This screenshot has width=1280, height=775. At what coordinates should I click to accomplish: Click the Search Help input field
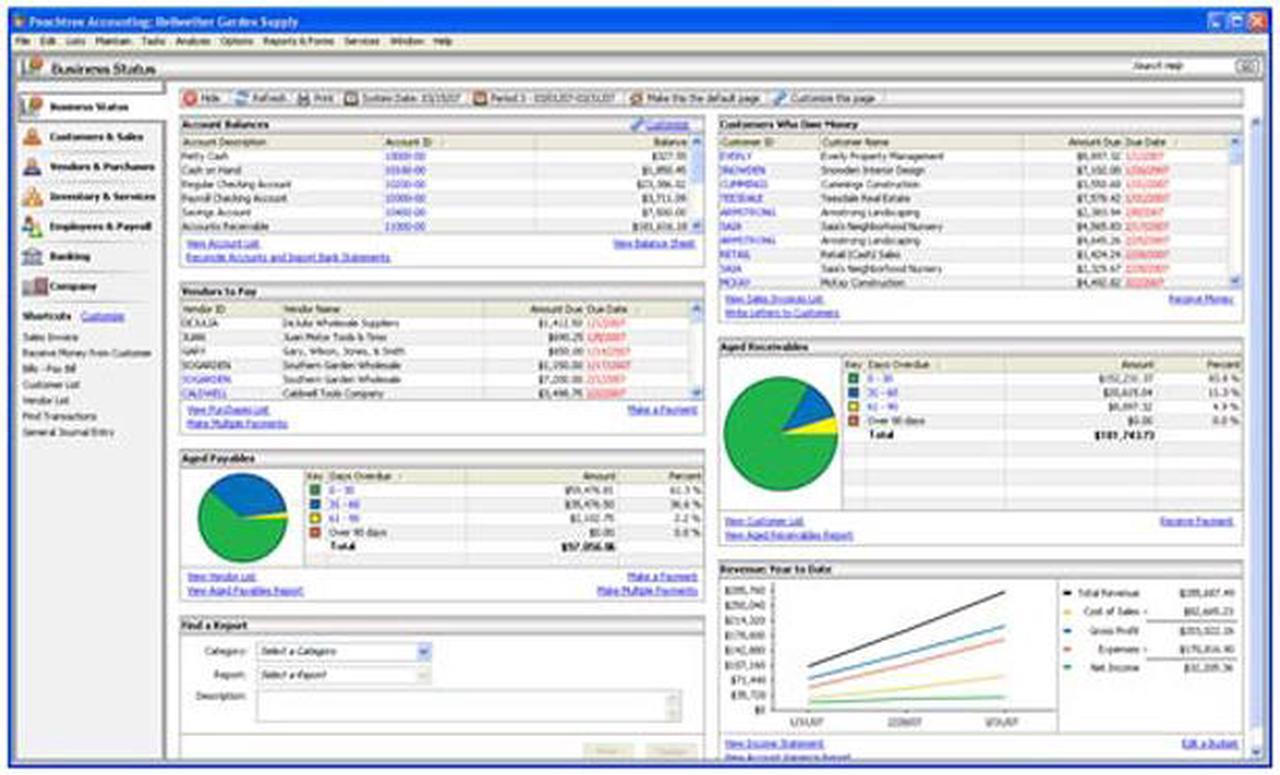[x=1182, y=66]
